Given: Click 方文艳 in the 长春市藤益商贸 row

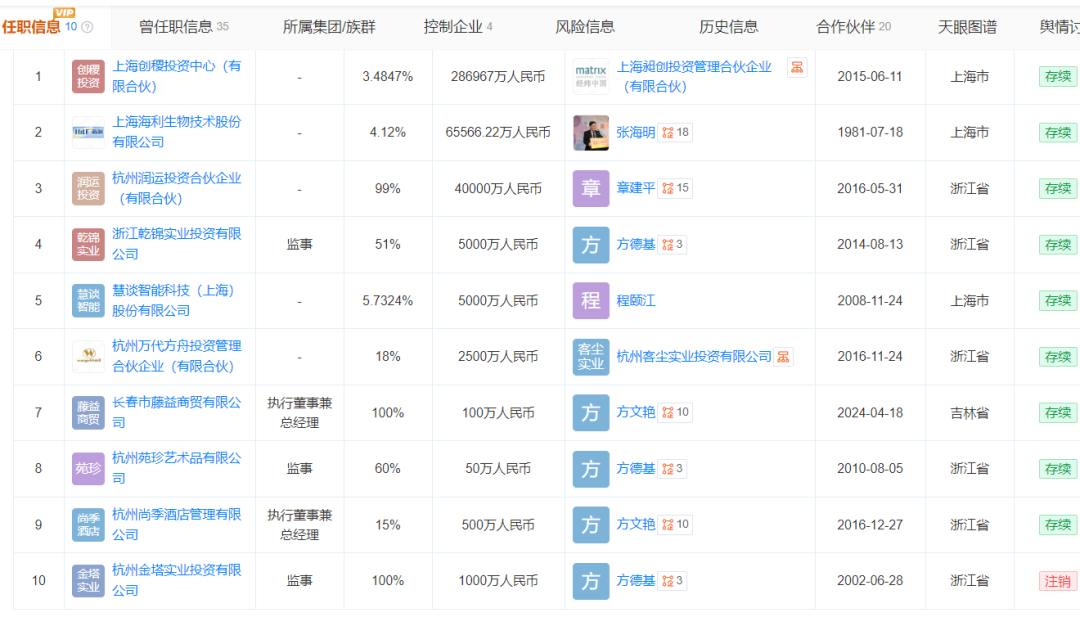Looking at the screenshot, I should tap(635, 413).
